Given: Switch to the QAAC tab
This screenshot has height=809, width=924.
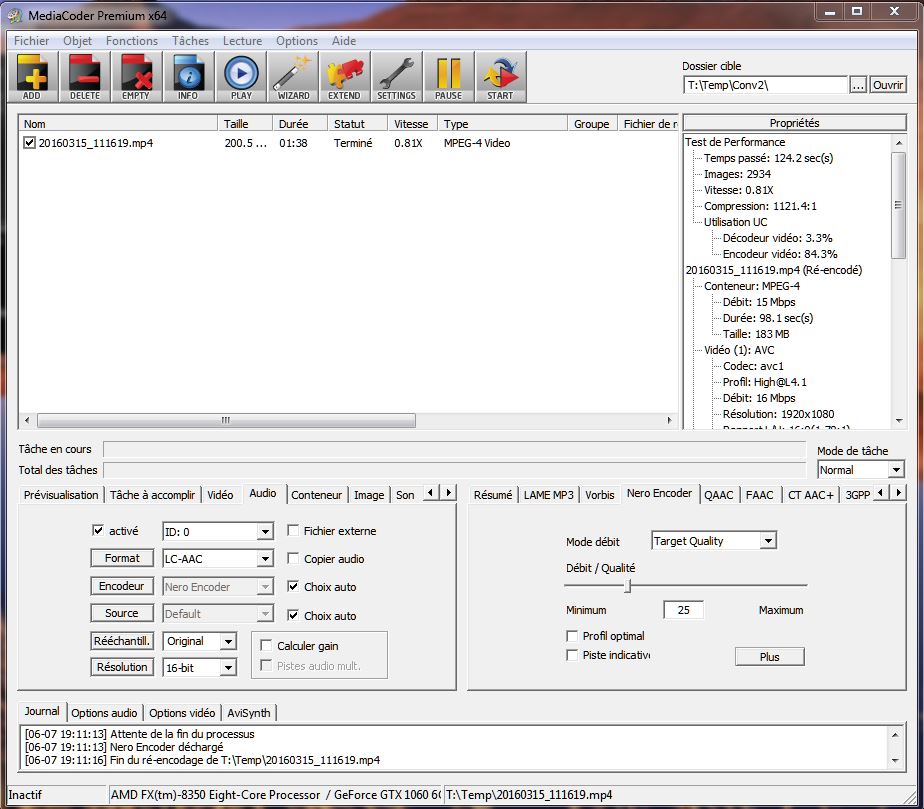Looking at the screenshot, I should (719, 495).
